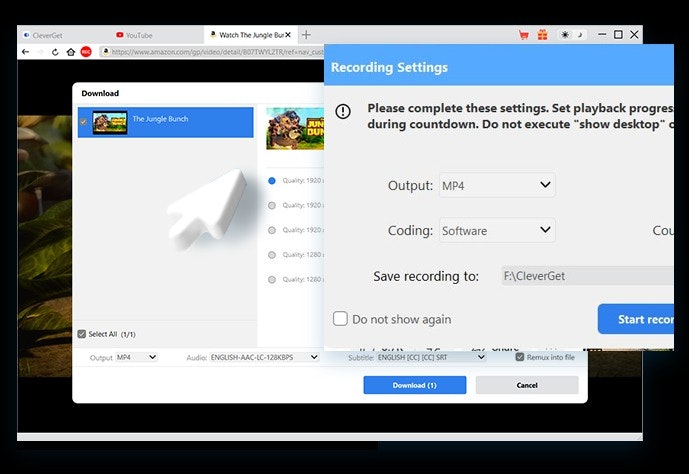Maximize the CleverGet window
This screenshot has height=474, width=689.
(618, 34)
